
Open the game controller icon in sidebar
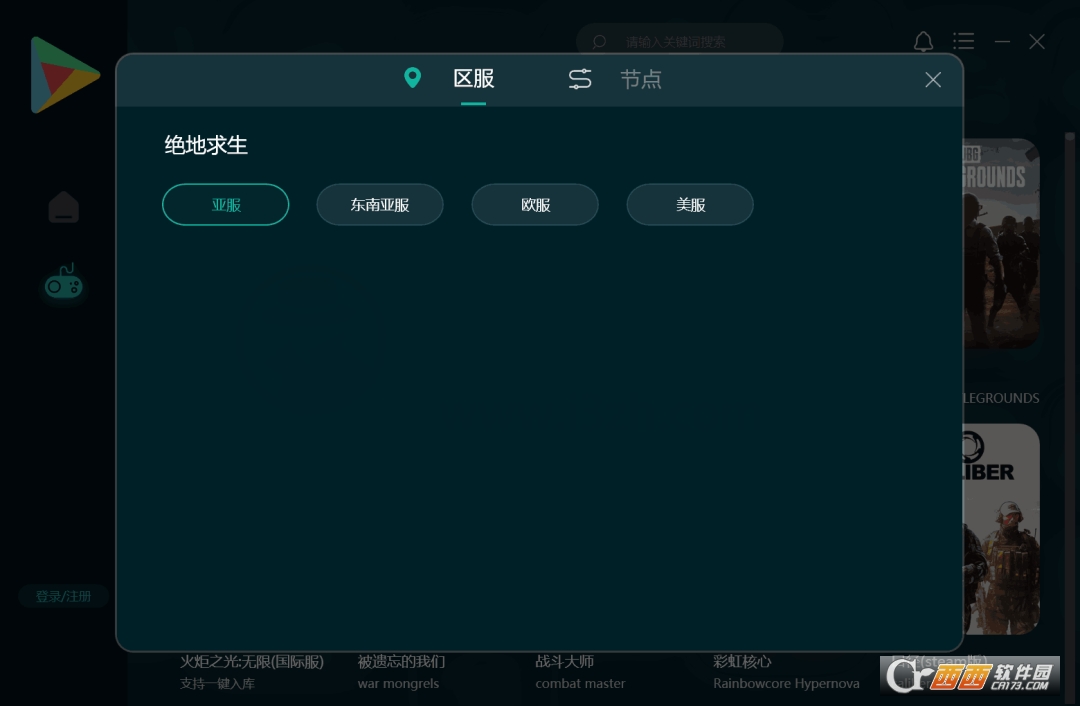pos(63,282)
